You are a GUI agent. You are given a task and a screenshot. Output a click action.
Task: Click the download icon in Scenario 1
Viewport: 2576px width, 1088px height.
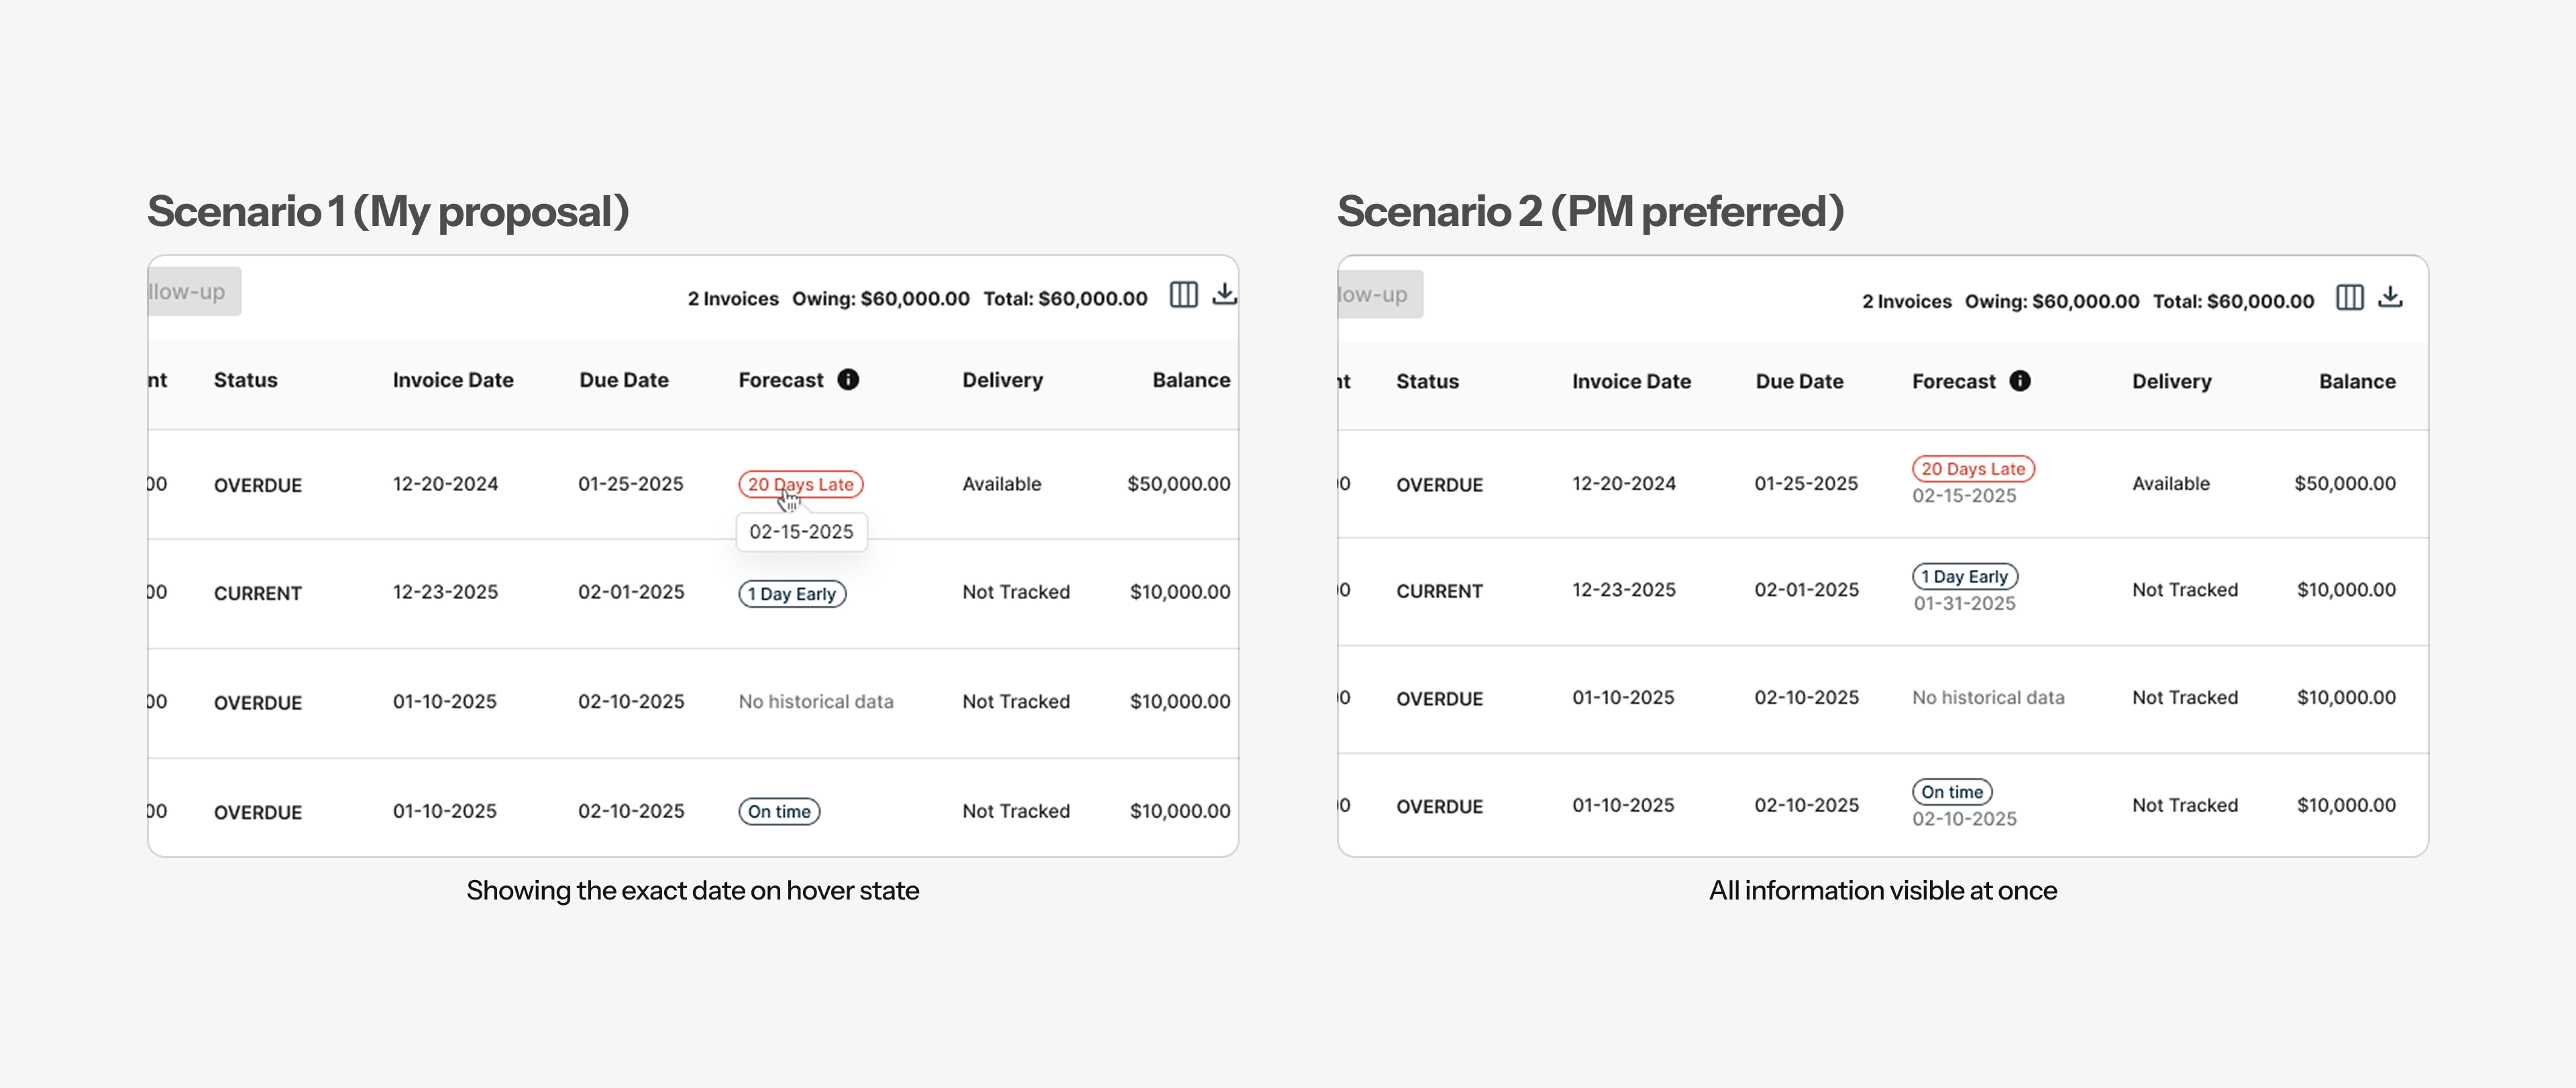[1224, 294]
